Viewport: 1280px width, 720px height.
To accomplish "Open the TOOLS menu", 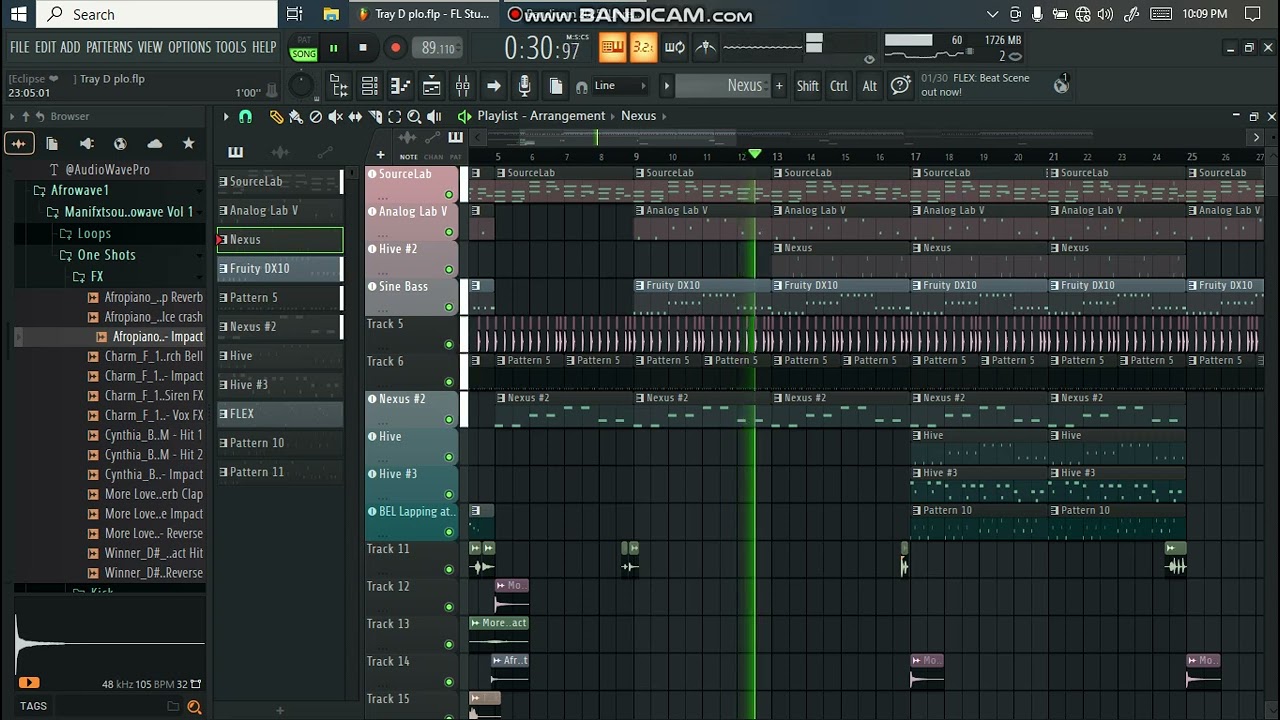I will click(x=231, y=47).
